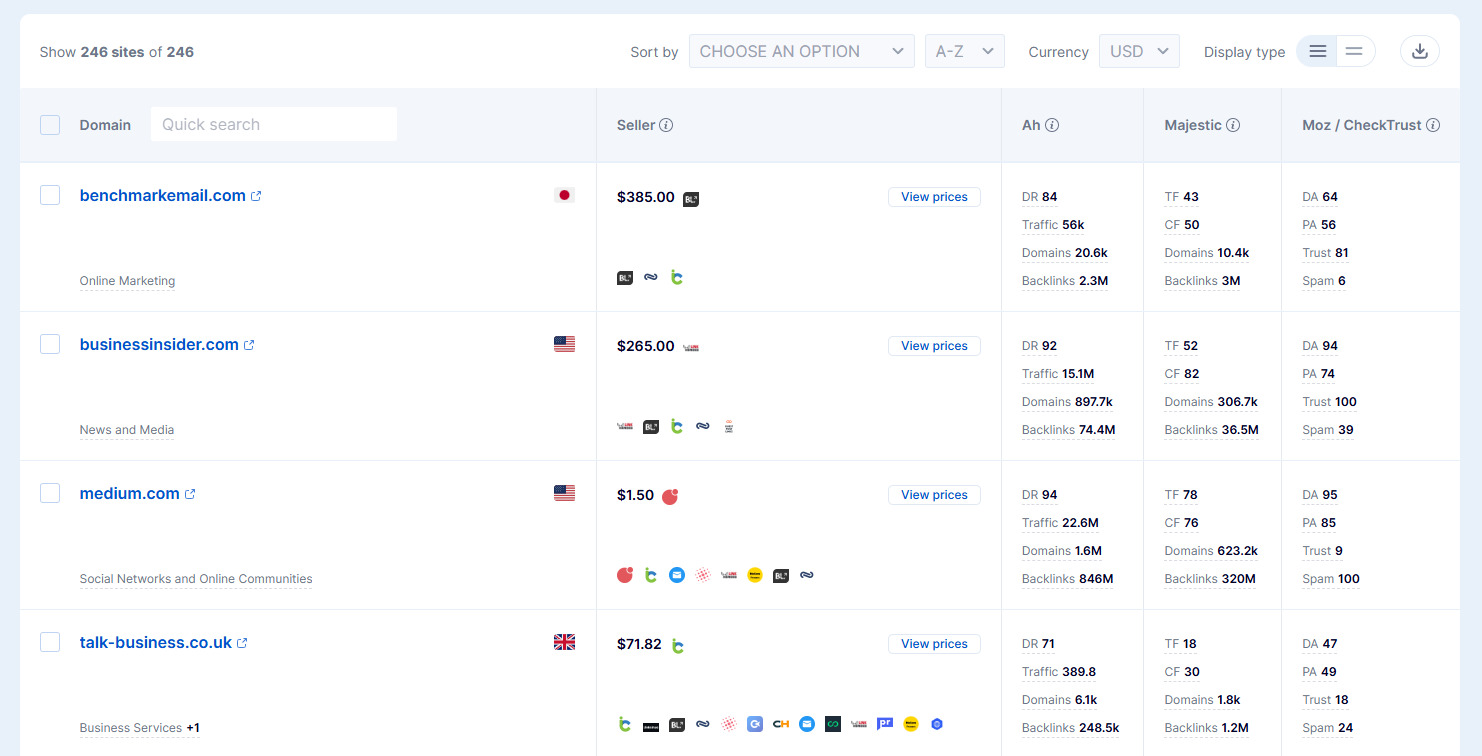Click 'Traffic 15.1M' metric for businessinsider.com
Screen dimensions: 1482x756
[x=1058, y=374]
